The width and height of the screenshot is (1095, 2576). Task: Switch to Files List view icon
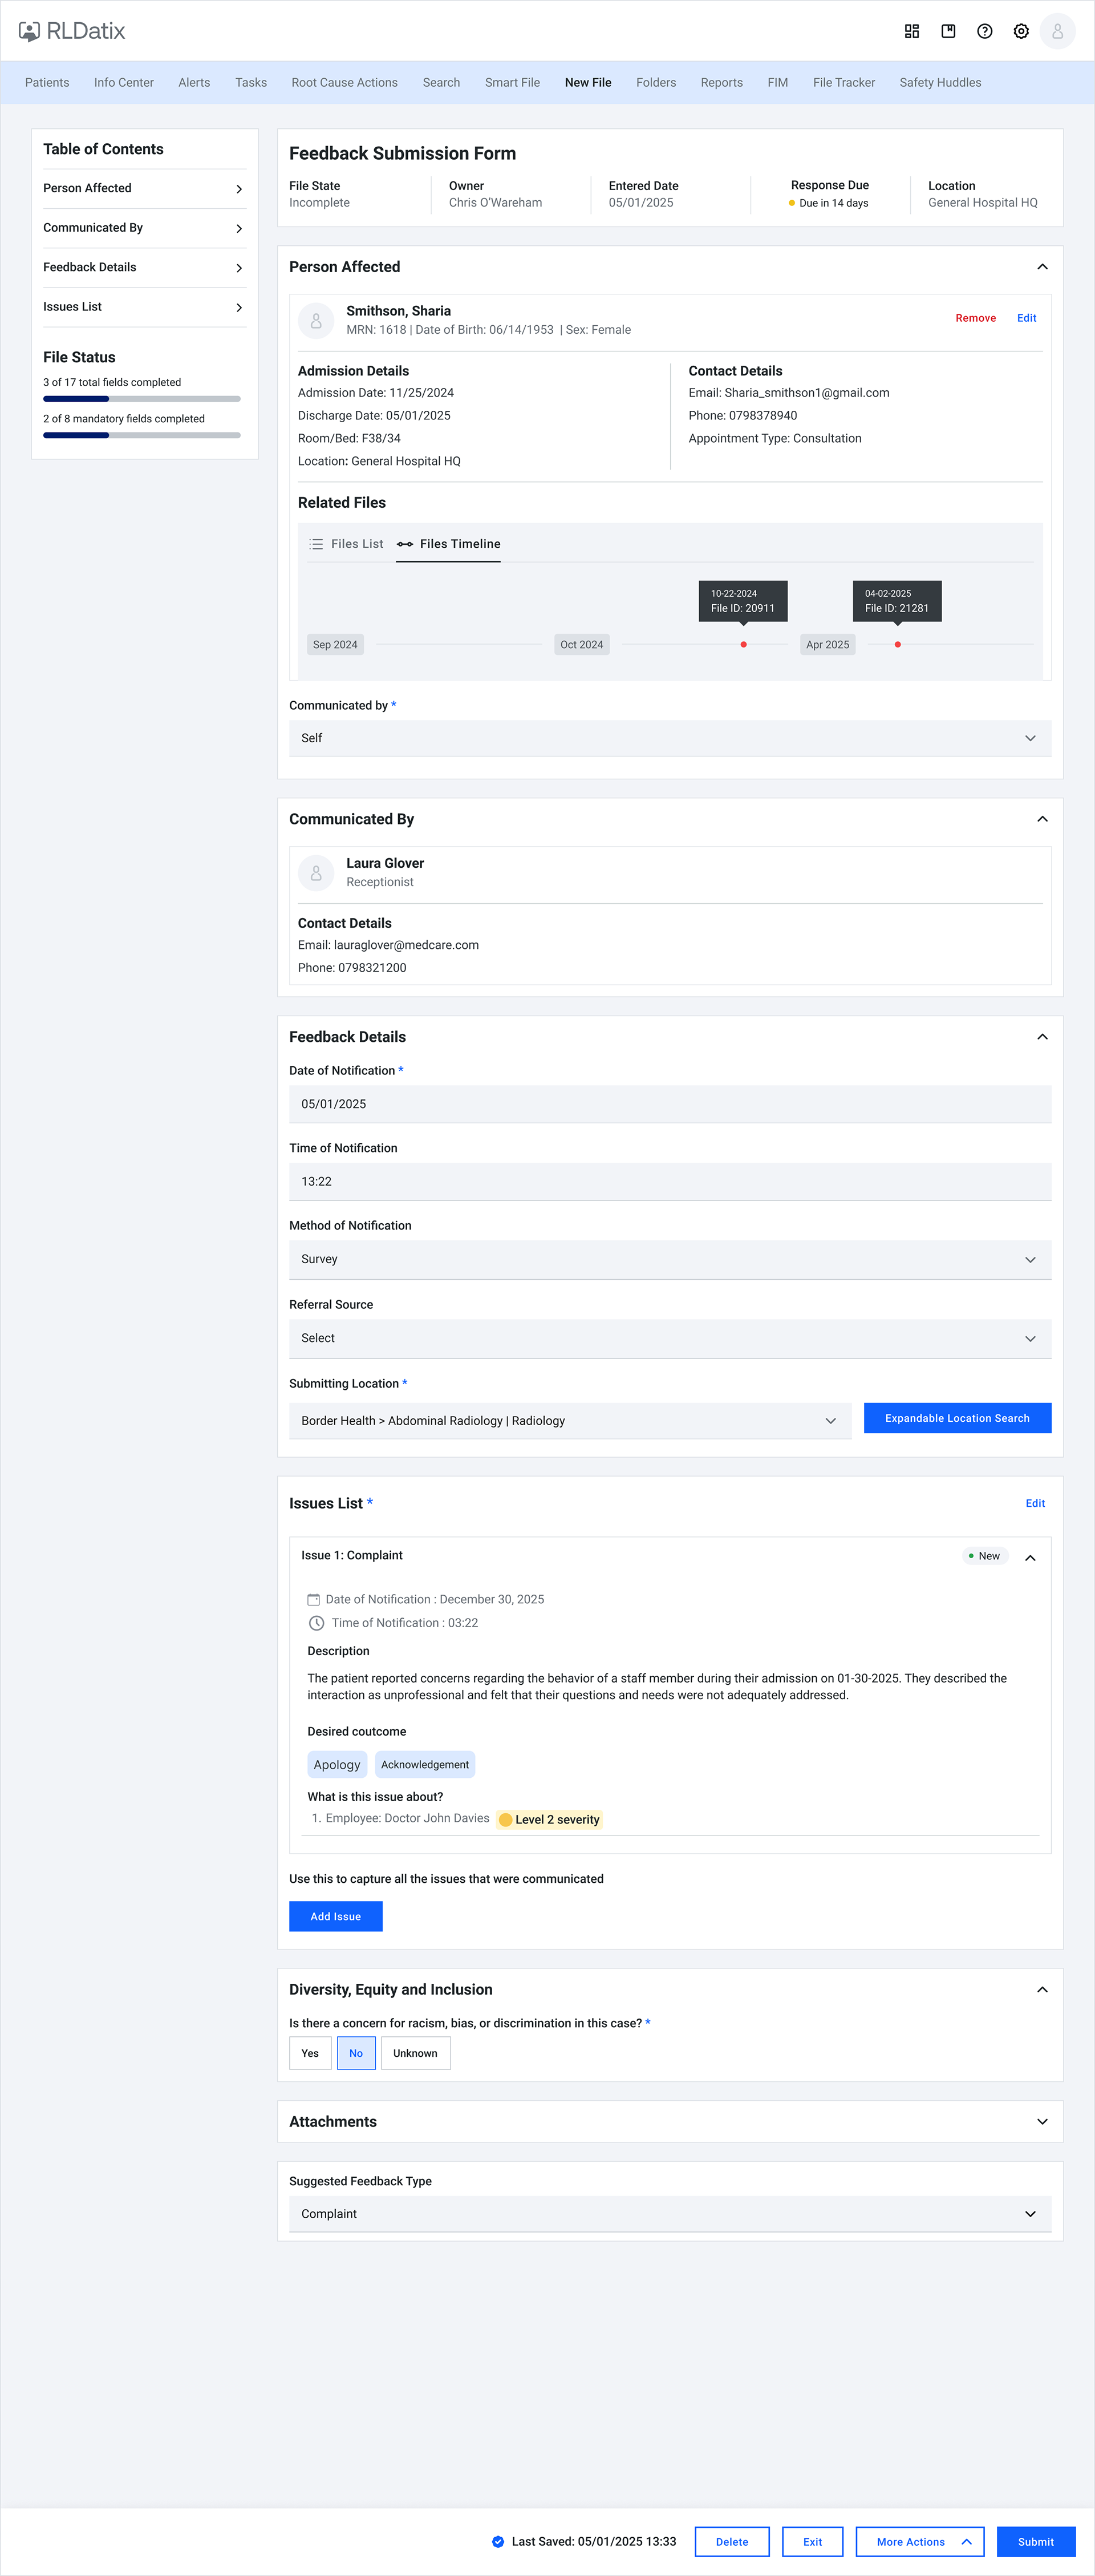316,544
